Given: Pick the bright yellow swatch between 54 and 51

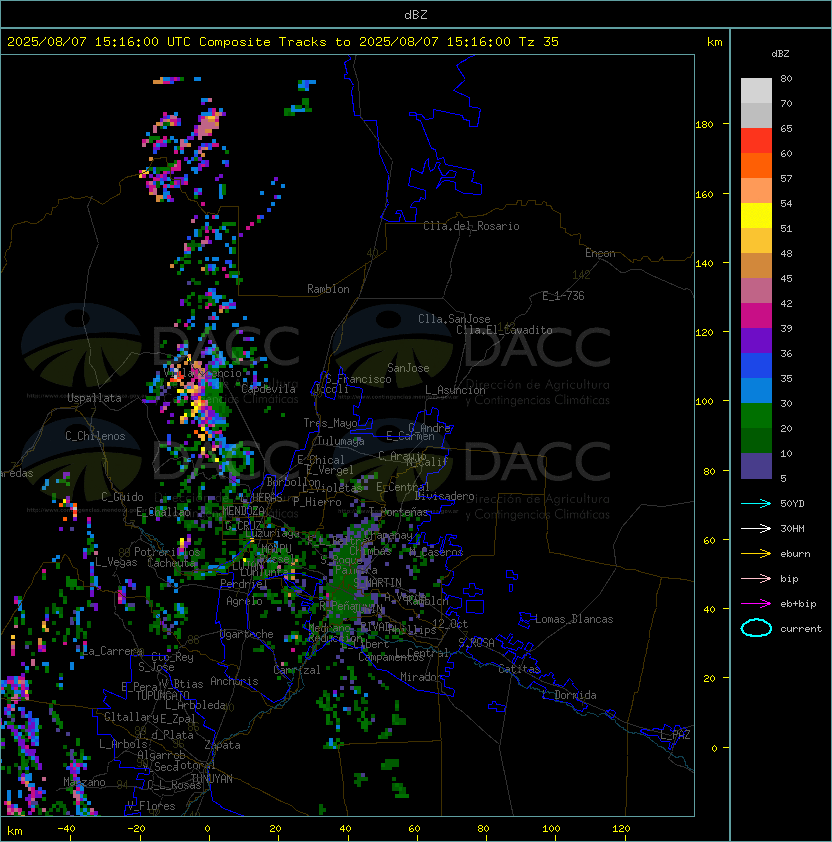Looking at the screenshot, I should (x=756, y=215).
